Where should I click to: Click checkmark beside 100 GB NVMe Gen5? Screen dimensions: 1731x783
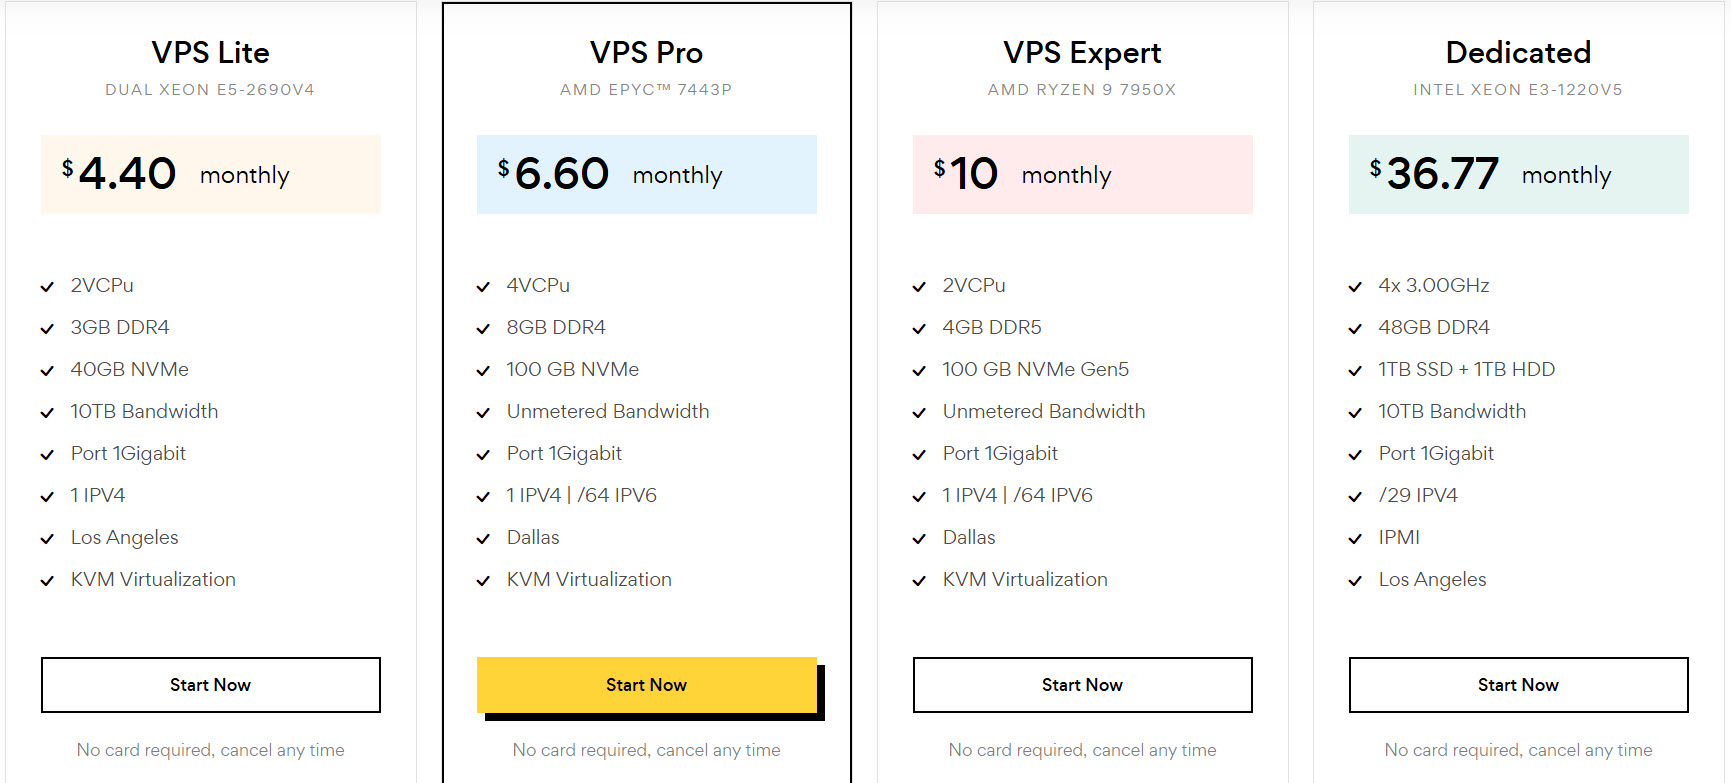[919, 371]
